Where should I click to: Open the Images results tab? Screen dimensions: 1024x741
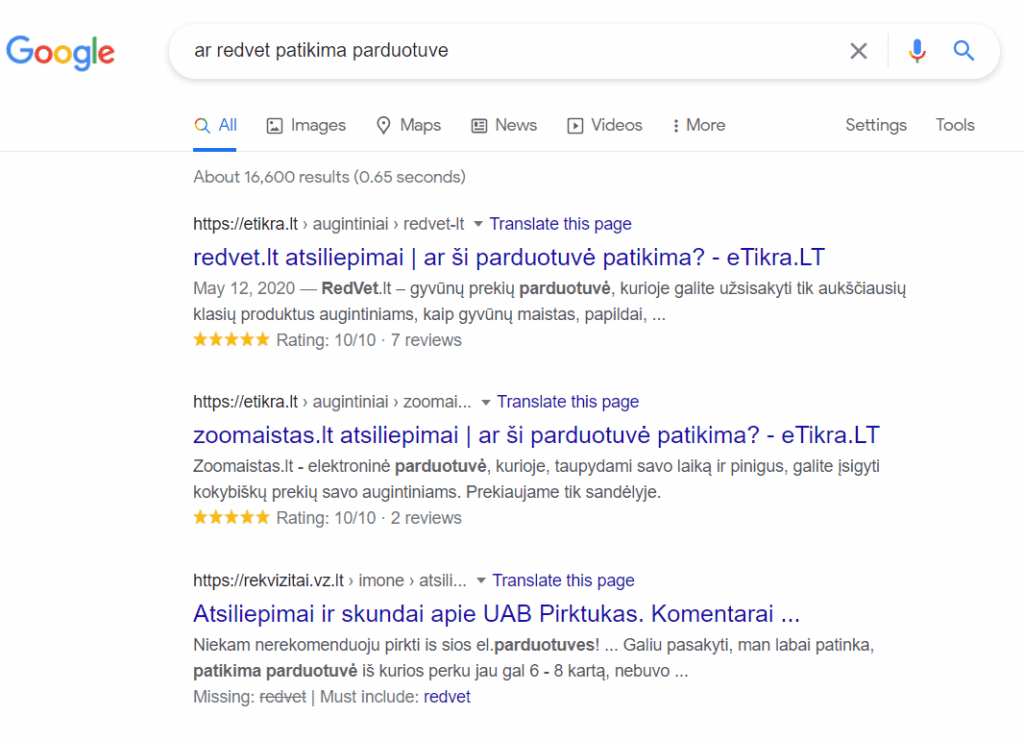point(306,125)
